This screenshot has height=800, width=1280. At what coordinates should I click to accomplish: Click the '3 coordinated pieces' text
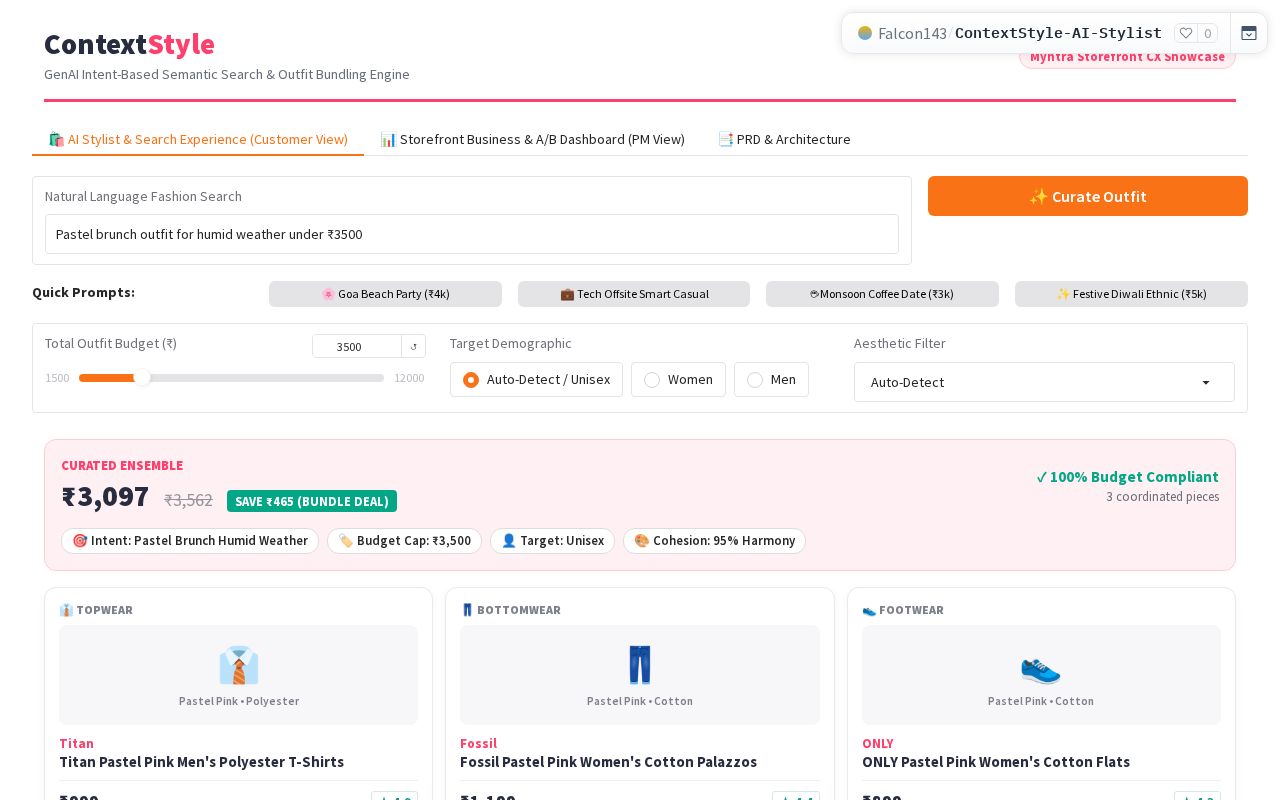pos(1162,497)
